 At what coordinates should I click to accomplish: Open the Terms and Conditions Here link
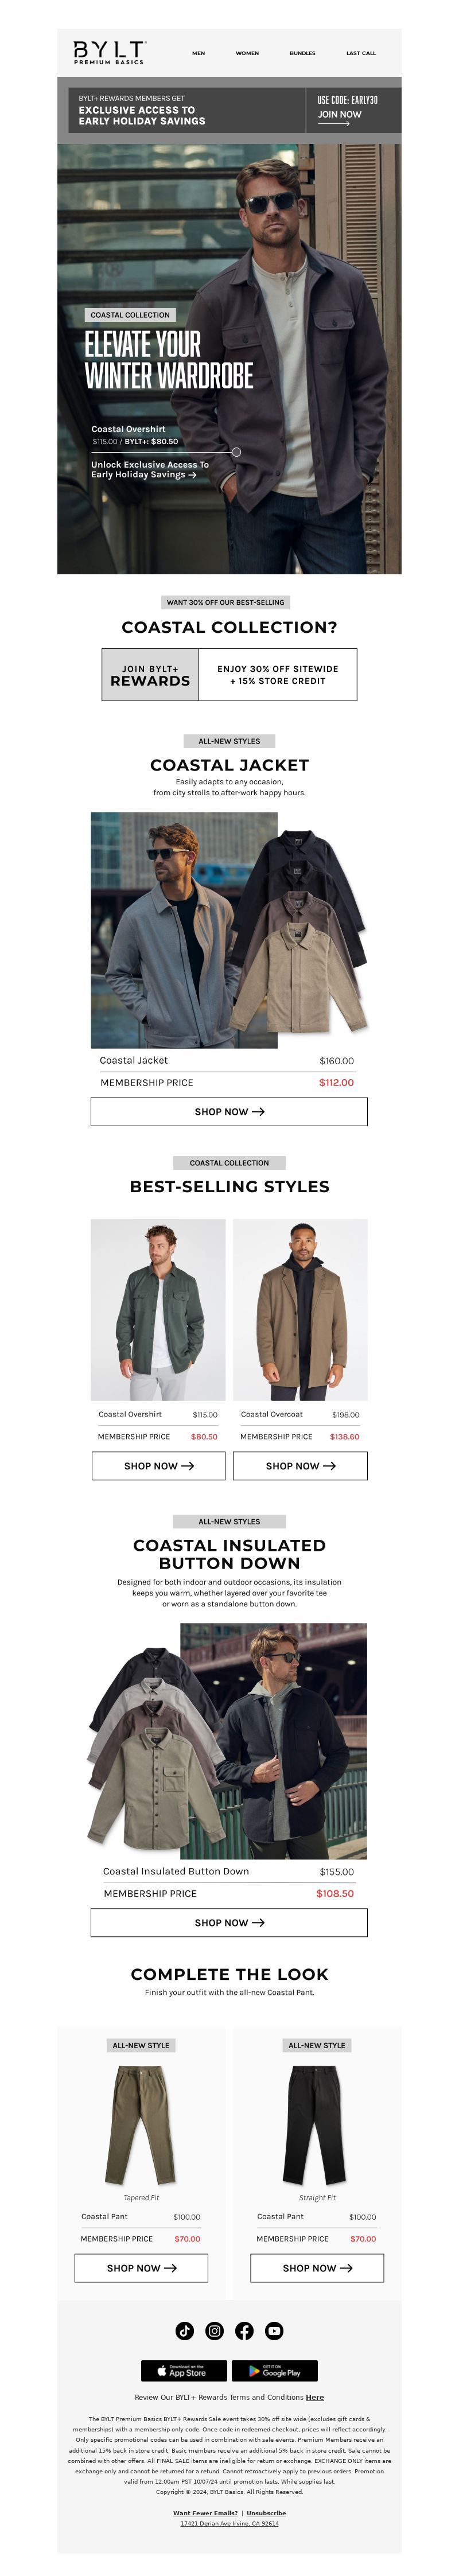click(x=315, y=2397)
